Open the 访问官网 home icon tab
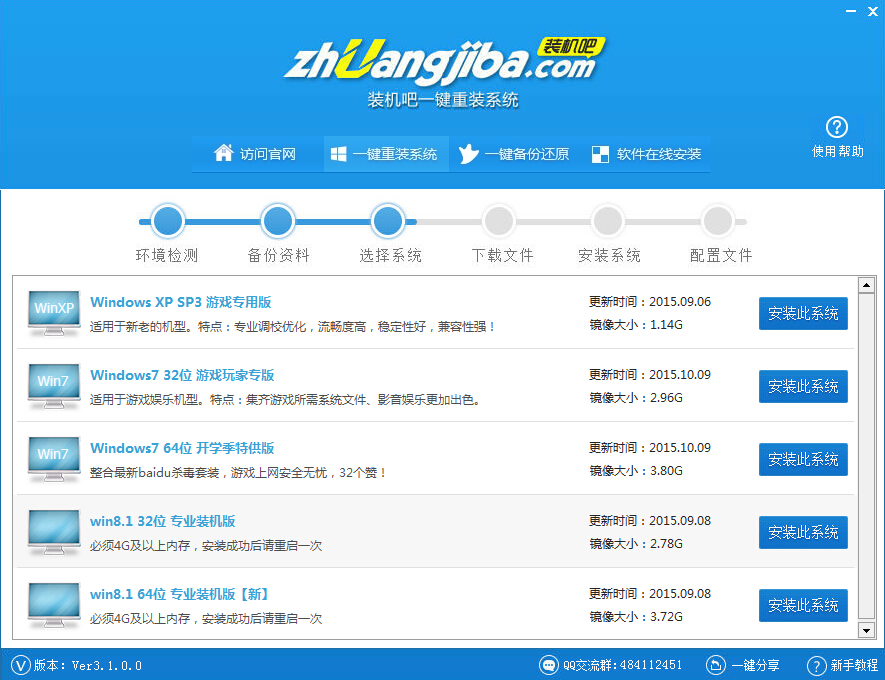 [x=255, y=153]
